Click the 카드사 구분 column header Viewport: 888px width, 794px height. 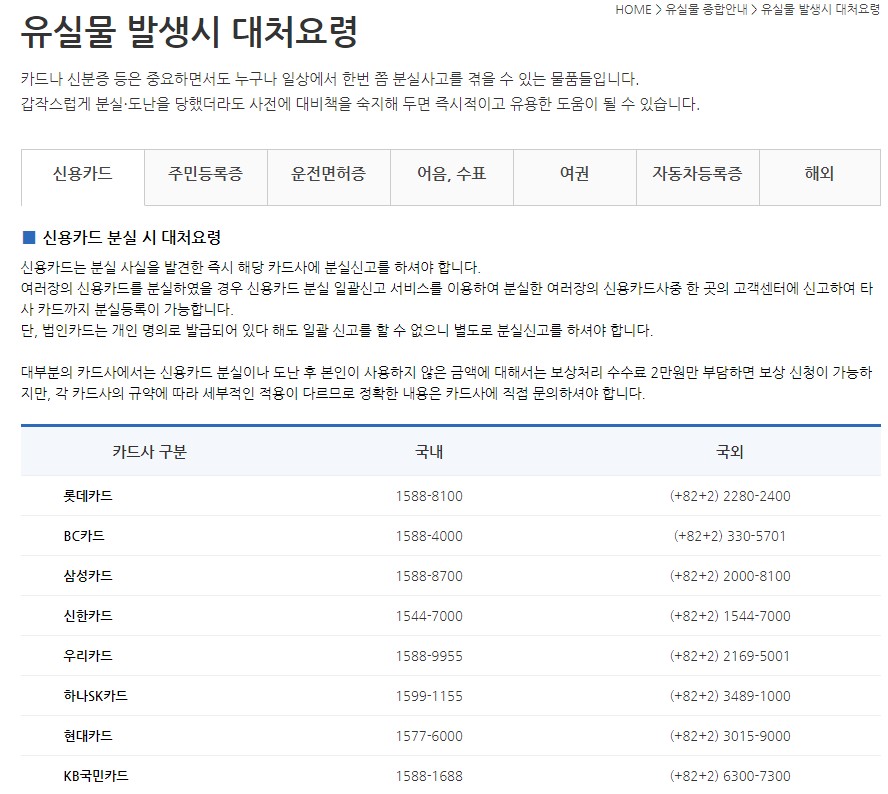coord(150,451)
